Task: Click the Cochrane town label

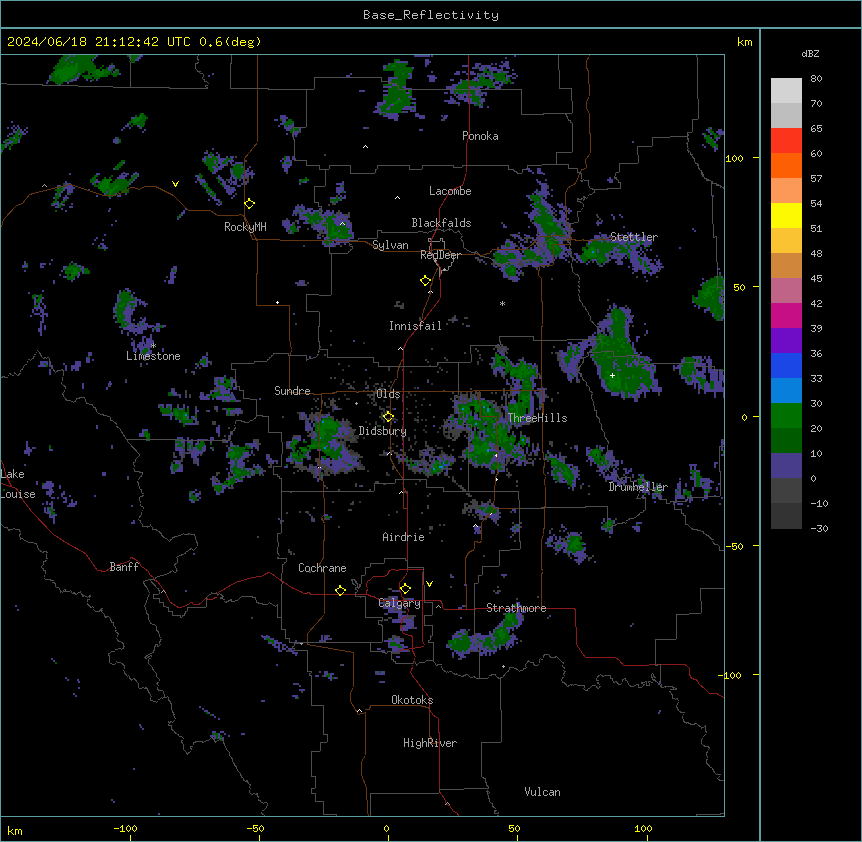Action: click(x=322, y=568)
